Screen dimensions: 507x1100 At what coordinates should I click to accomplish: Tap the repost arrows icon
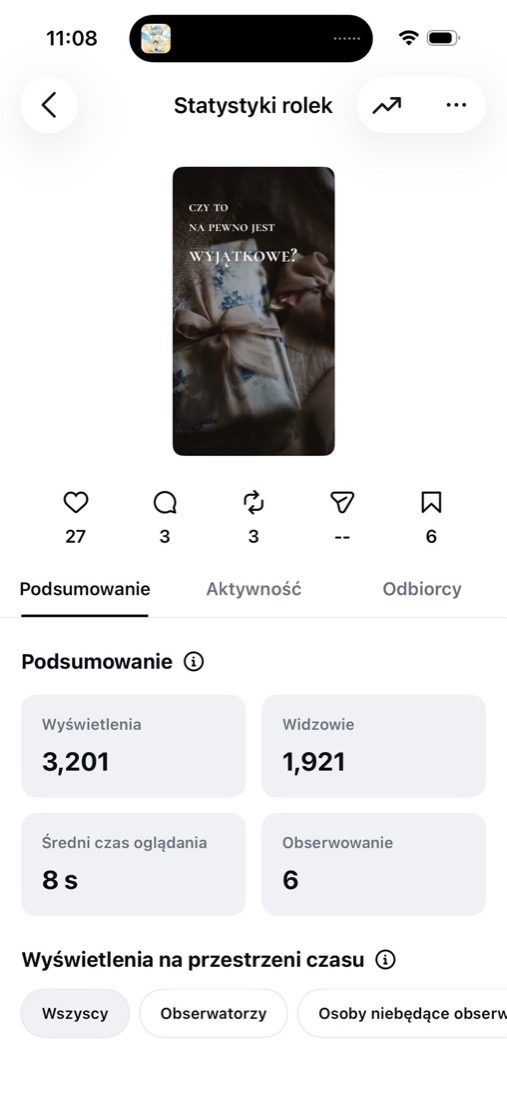pyautogui.click(x=253, y=502)
